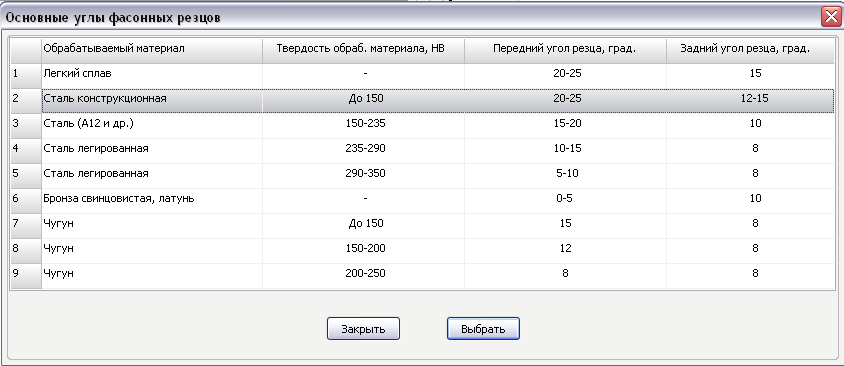
Task: Click row header number 5
Action: pyautogui.click(x=26, y=174)
